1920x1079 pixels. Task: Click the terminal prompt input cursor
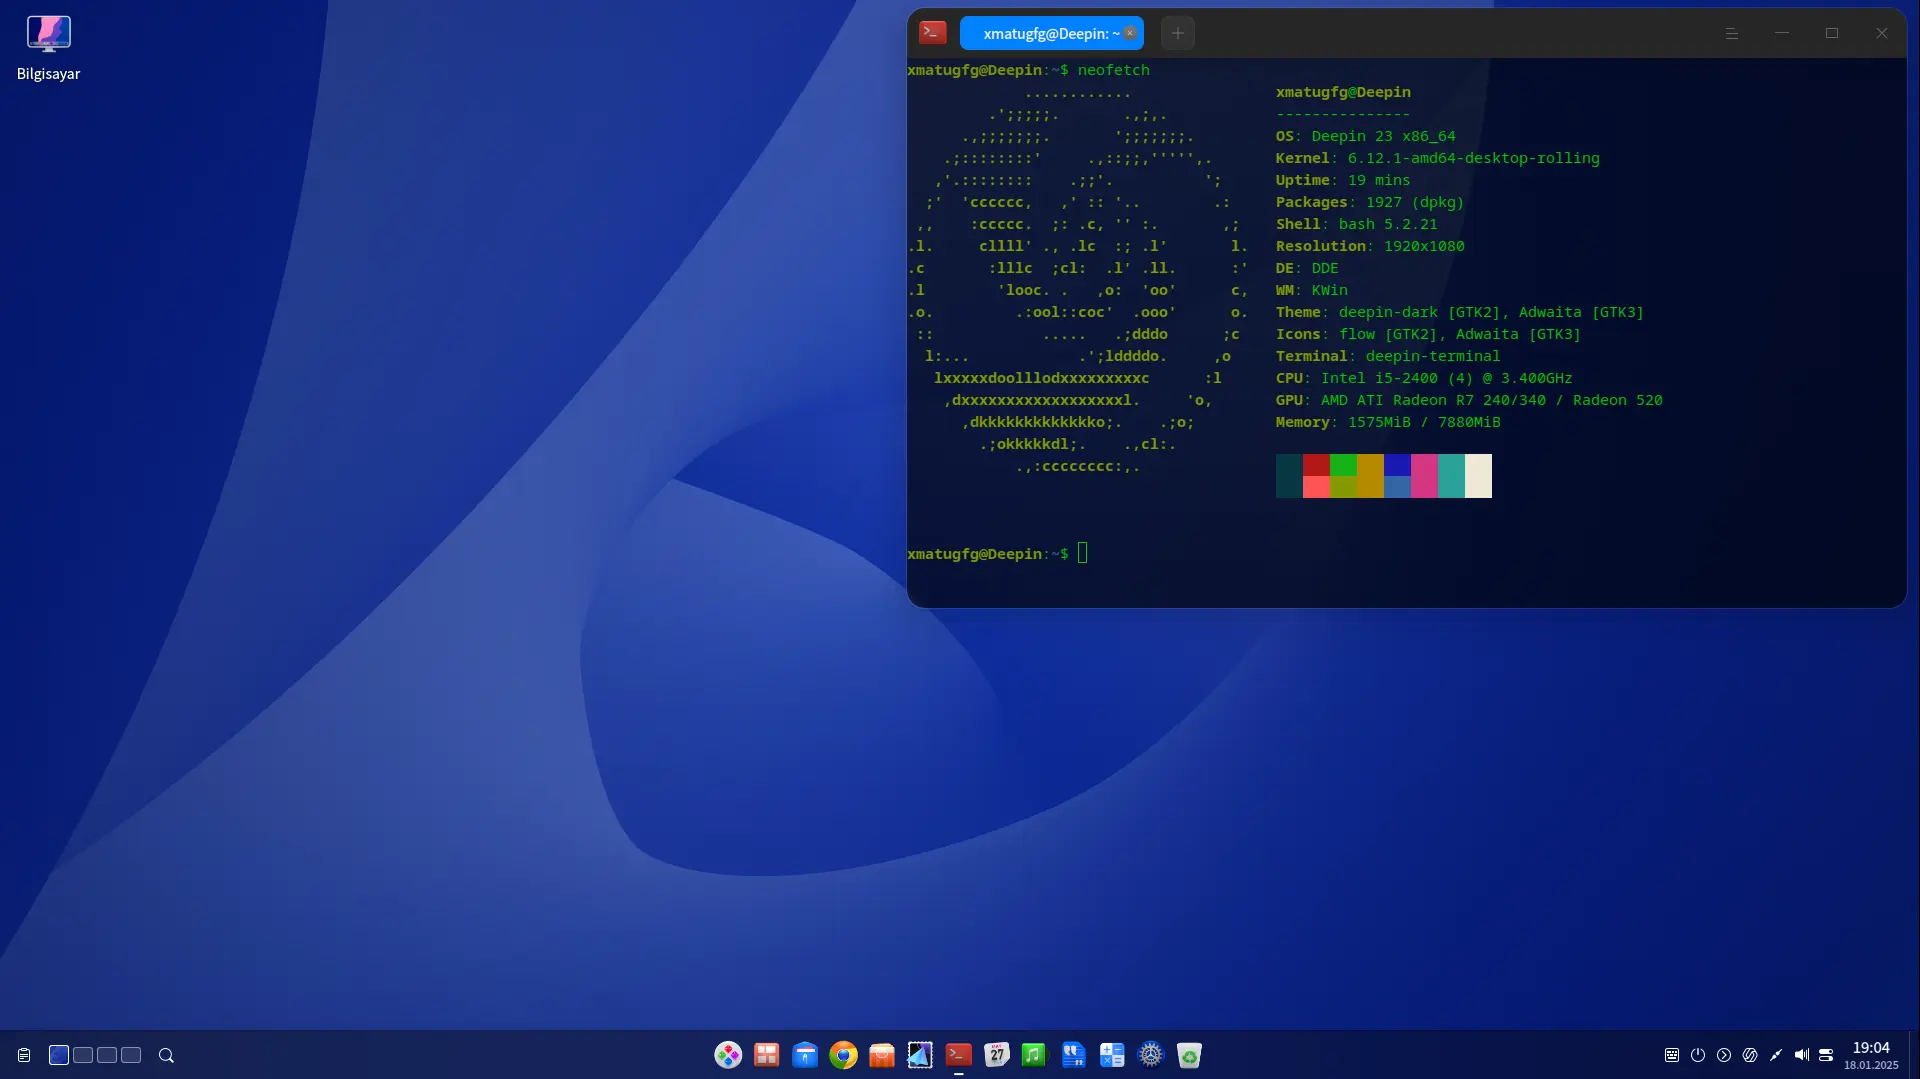coord(1082,553)
